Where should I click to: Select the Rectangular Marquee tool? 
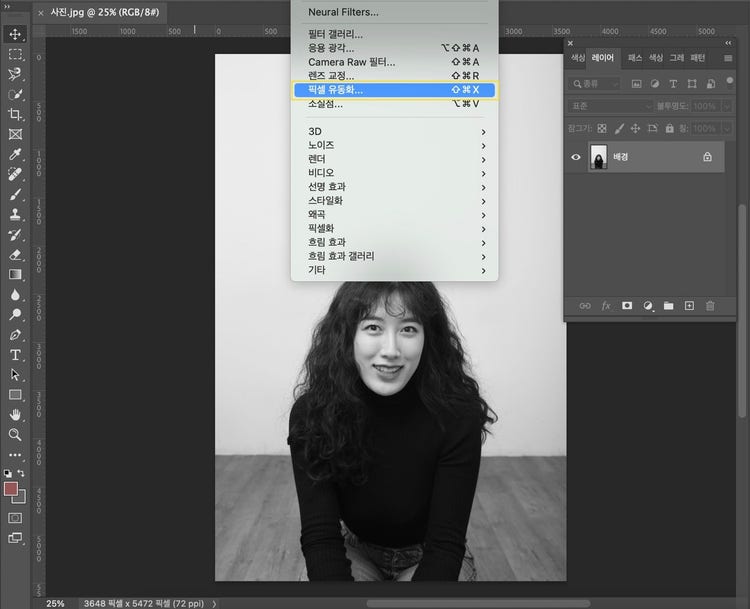(x=15, y=54)
